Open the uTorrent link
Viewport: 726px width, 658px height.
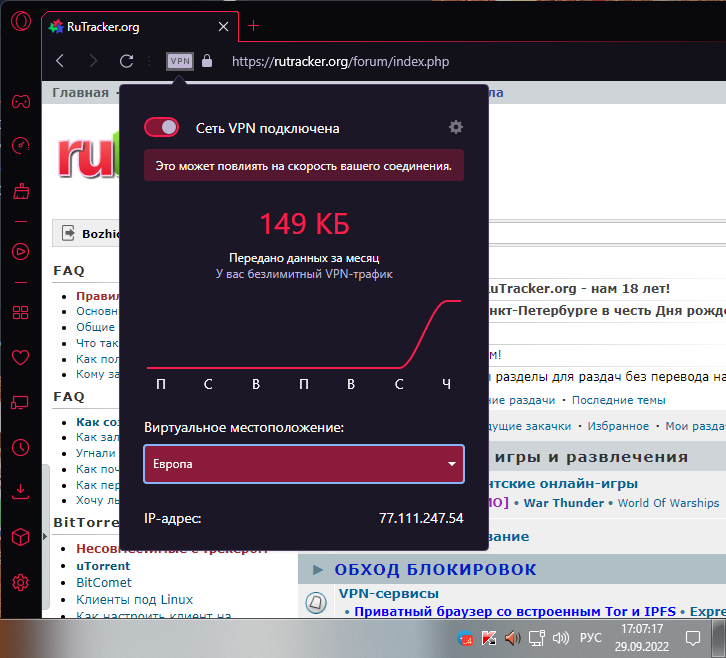tap(103, 566)
